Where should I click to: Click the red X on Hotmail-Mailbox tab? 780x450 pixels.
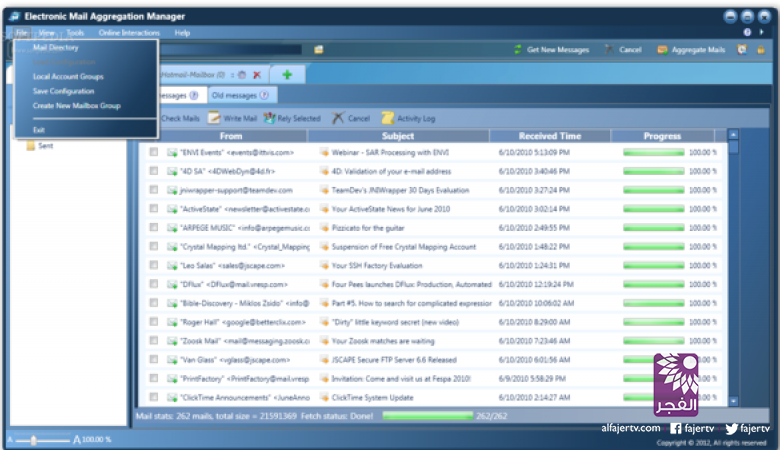pyautogui.click(x=257, y=75)
